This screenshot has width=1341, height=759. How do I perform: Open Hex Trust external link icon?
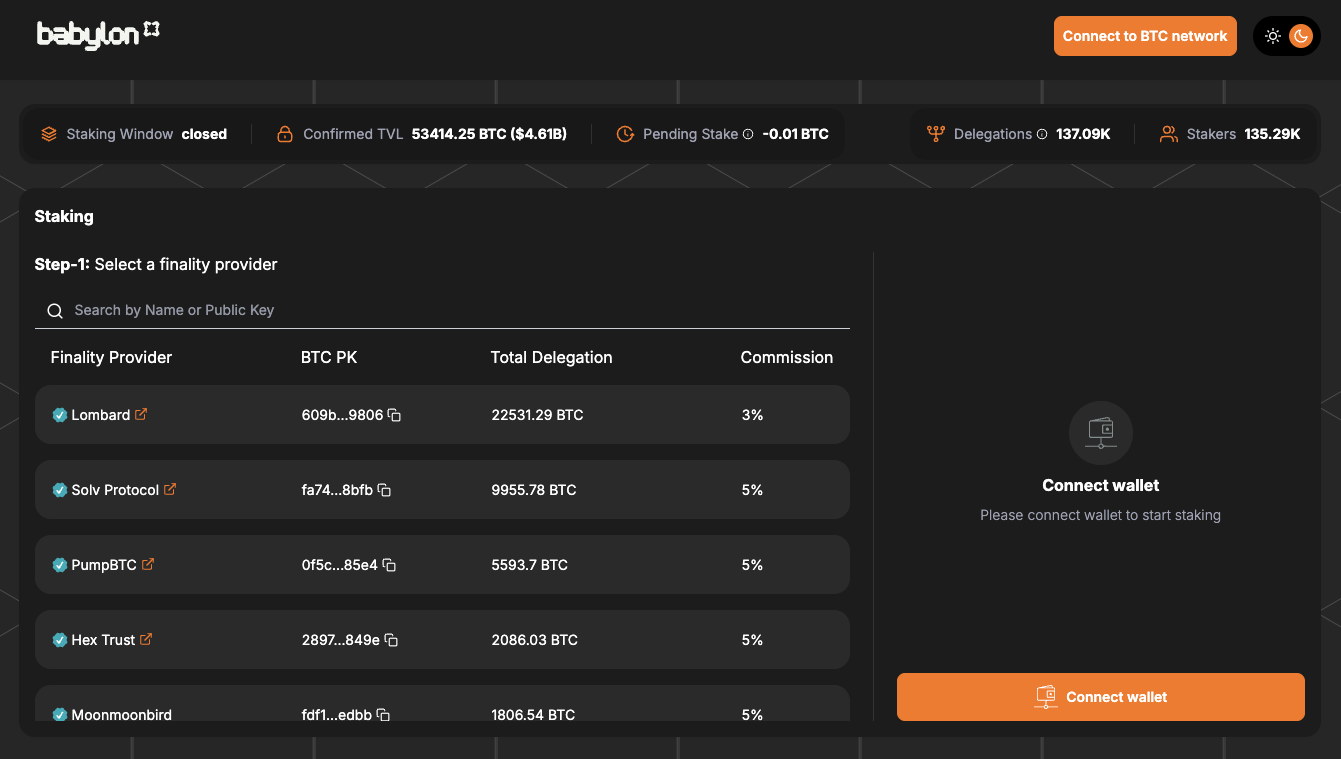(x=146, y=639)
